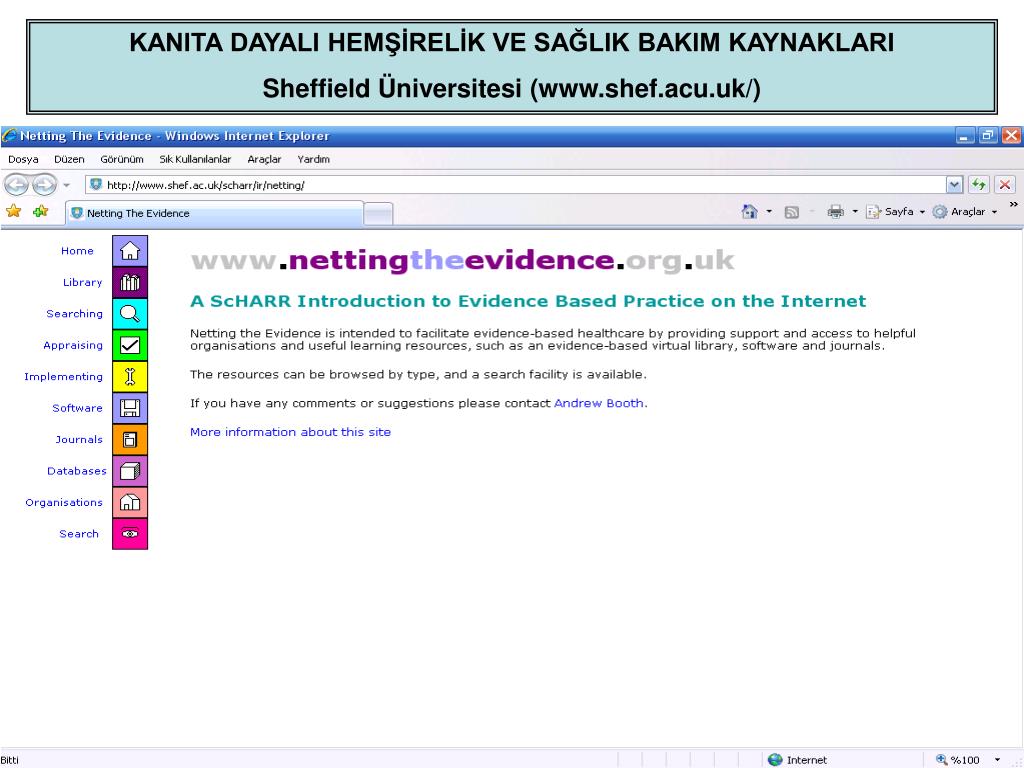1024x768 pixels.
Task: Click the Print toolbar icon
Action: tap(835, 212)
